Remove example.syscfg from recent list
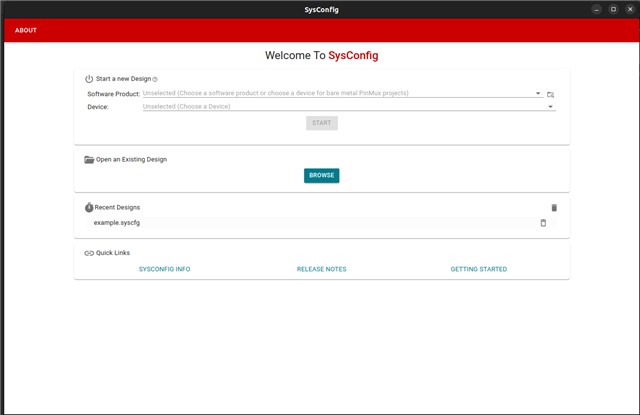 point(543,223)
